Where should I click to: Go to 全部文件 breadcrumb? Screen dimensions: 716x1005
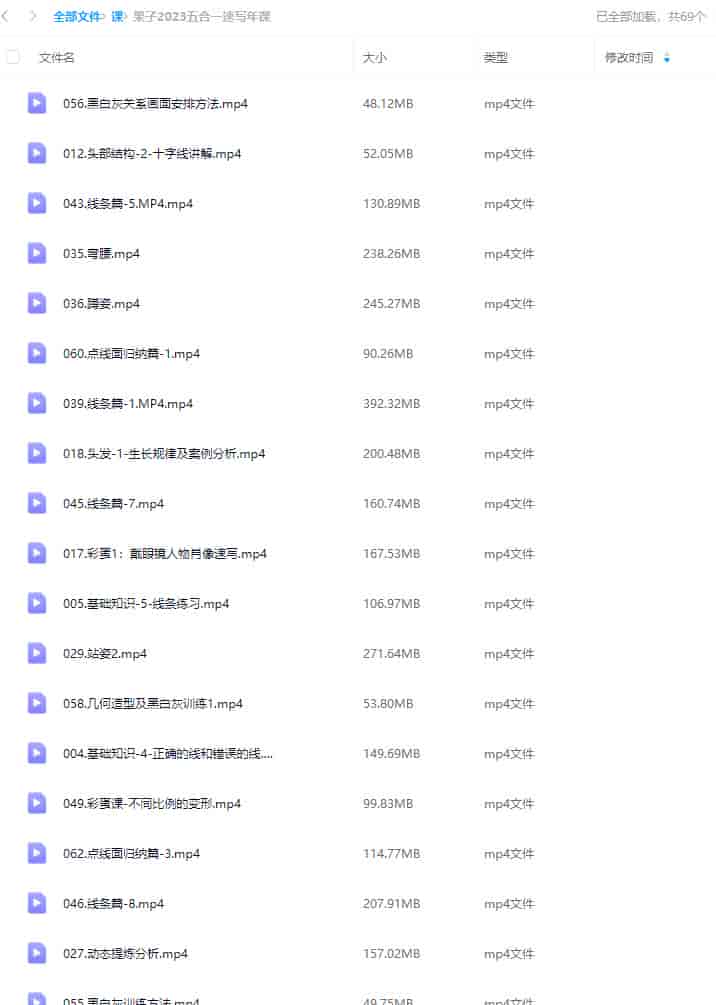pos(77,16)
